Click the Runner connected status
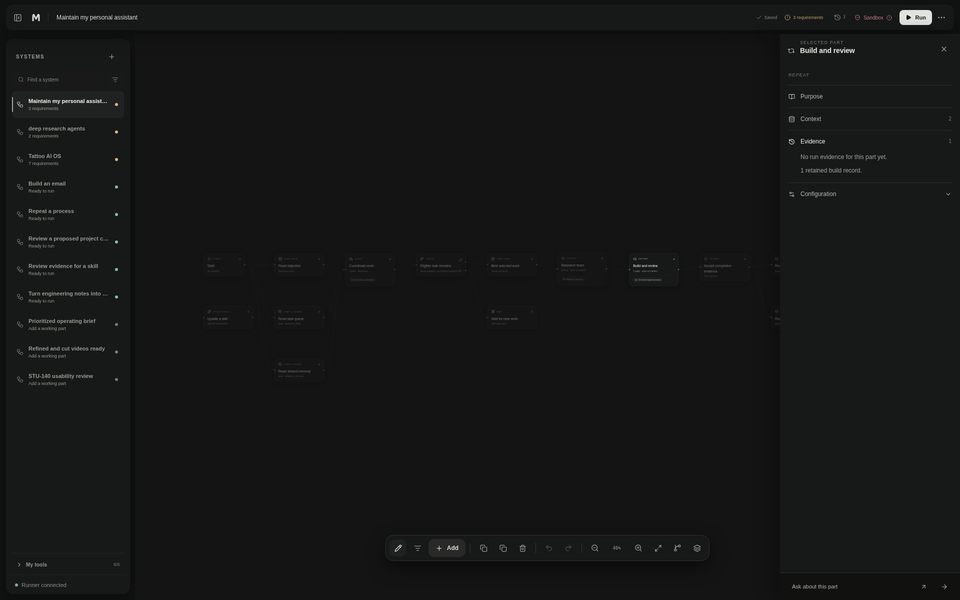Screen dimensions: 960x600 [x=41, y=585]
